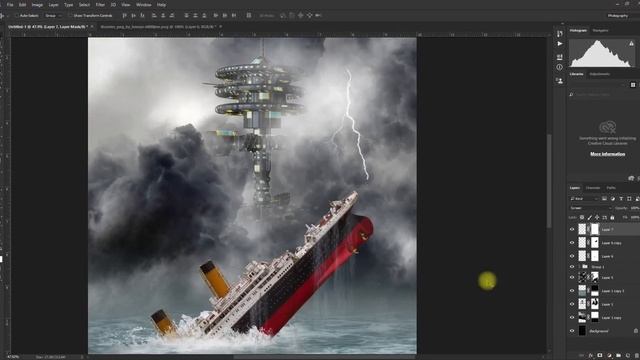Toggle visibility of Layer 6
The image size is (640, 360).
[x=572, y=256]
